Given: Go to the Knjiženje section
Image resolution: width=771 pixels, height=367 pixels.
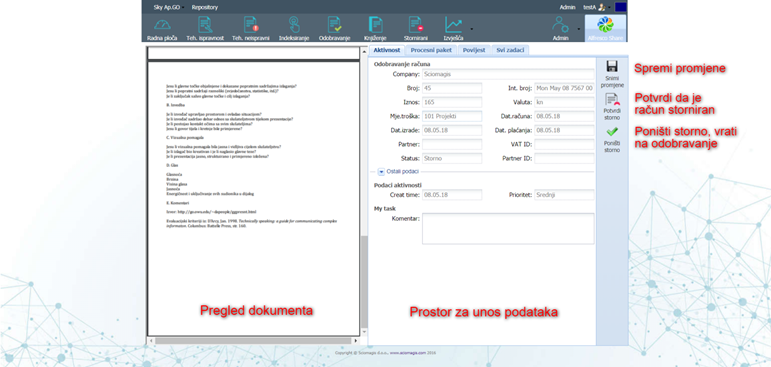Looking at the screenshot, I should (x=375, y=29).
